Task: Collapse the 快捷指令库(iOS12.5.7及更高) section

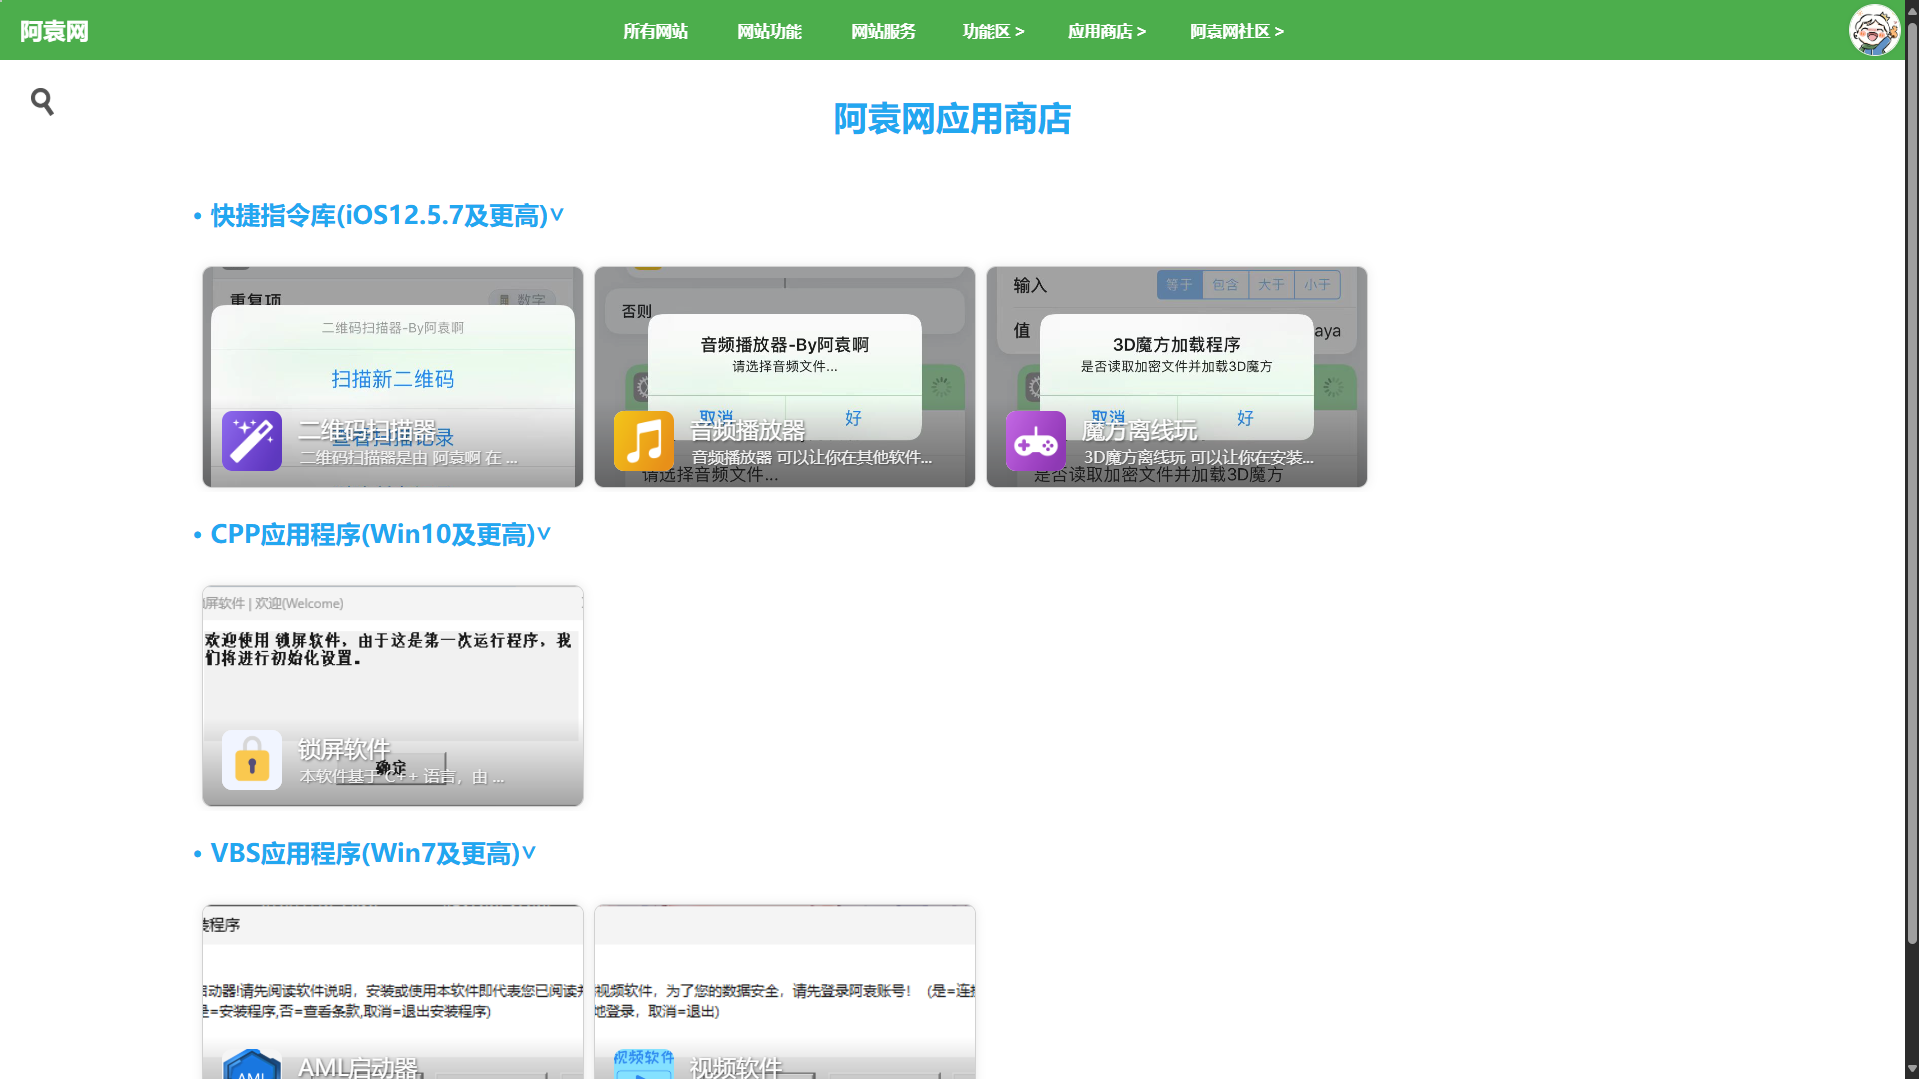Action: point(388,215)
